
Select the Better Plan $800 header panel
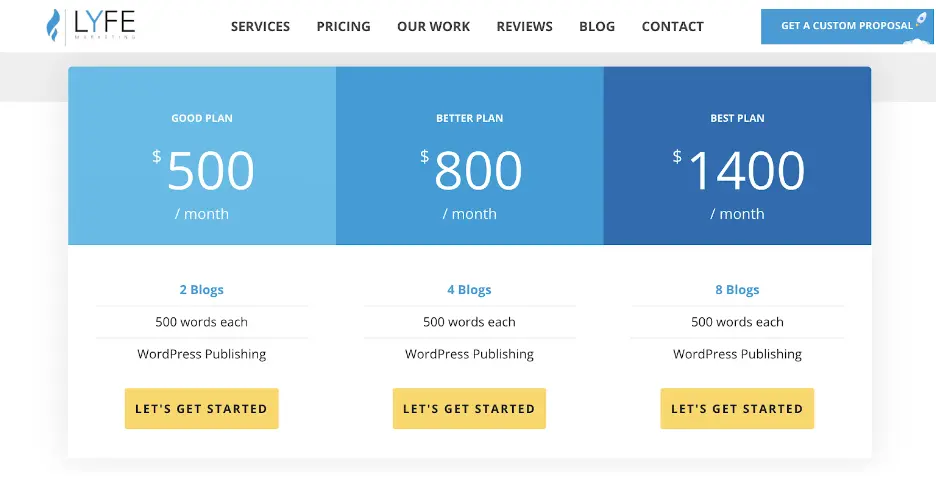click(469, 157)
